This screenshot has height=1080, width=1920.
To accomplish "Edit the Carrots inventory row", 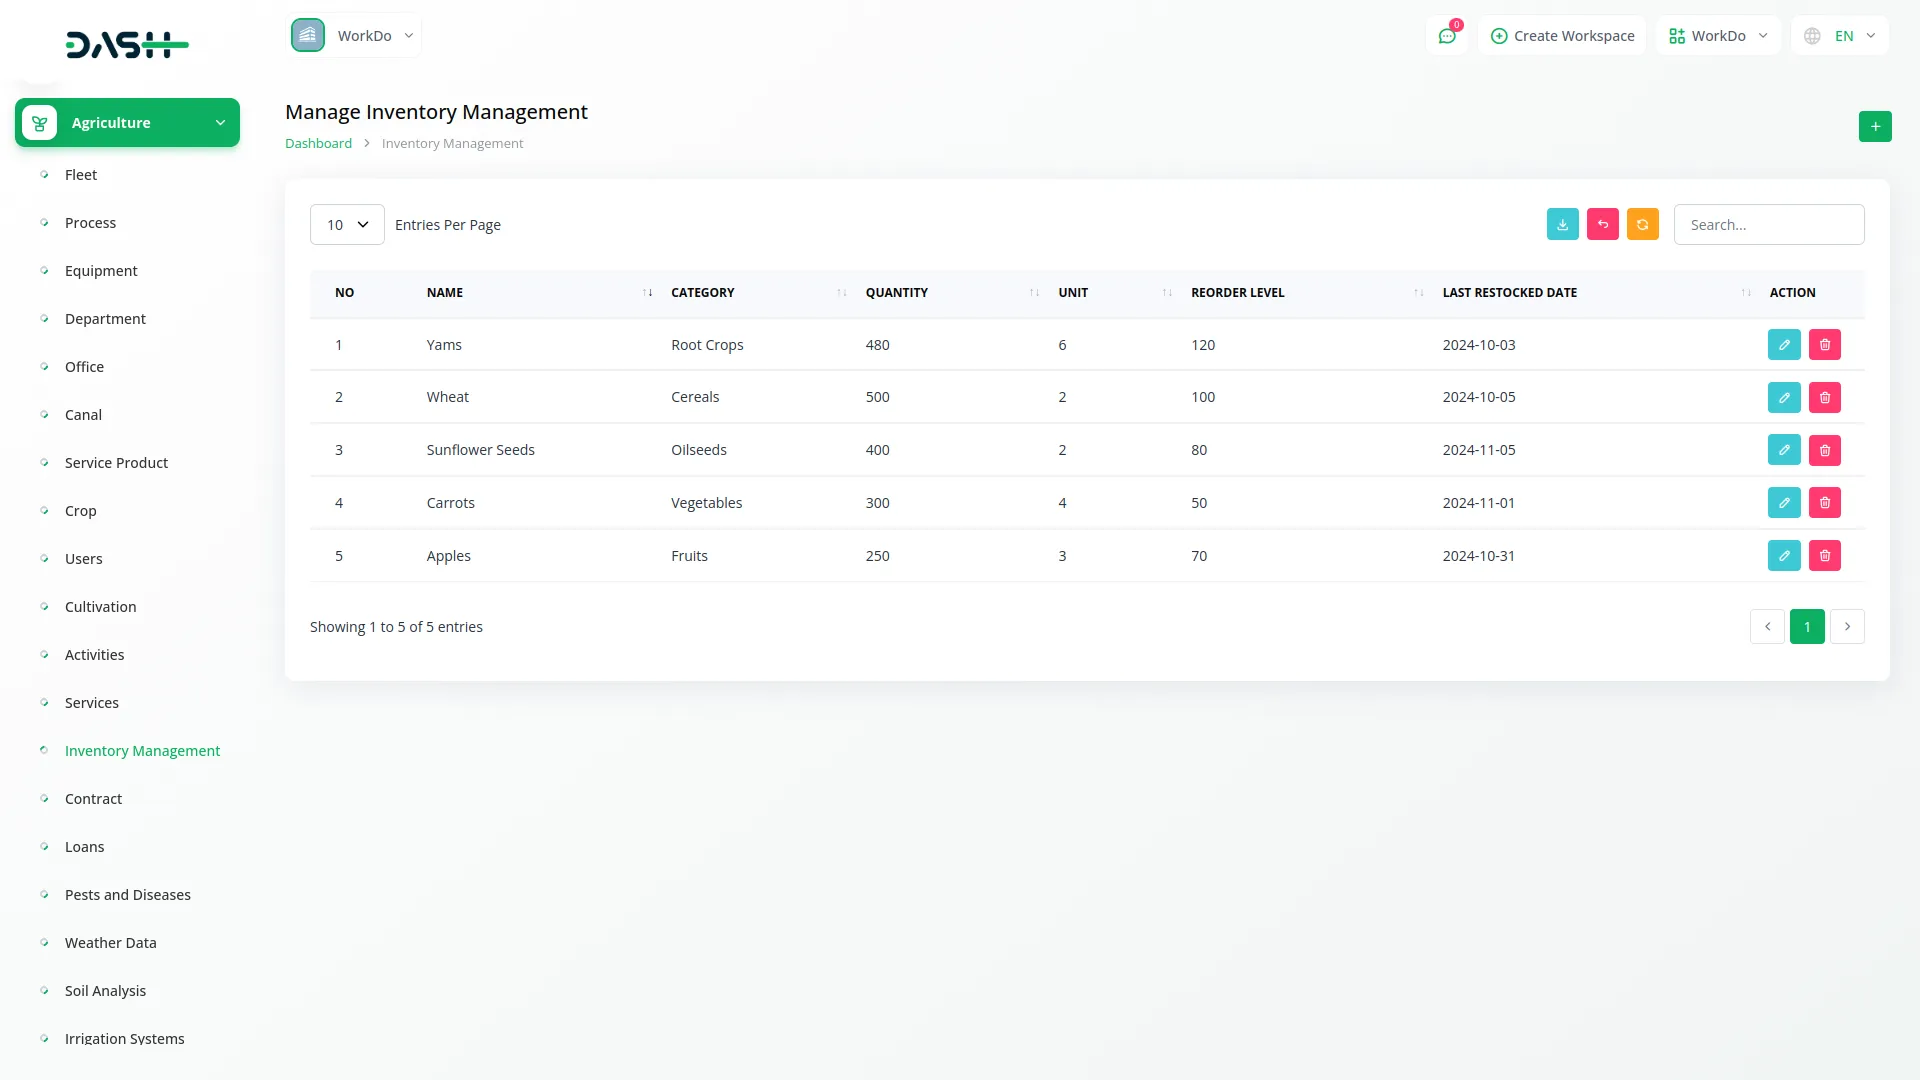I will point(1784,503).
